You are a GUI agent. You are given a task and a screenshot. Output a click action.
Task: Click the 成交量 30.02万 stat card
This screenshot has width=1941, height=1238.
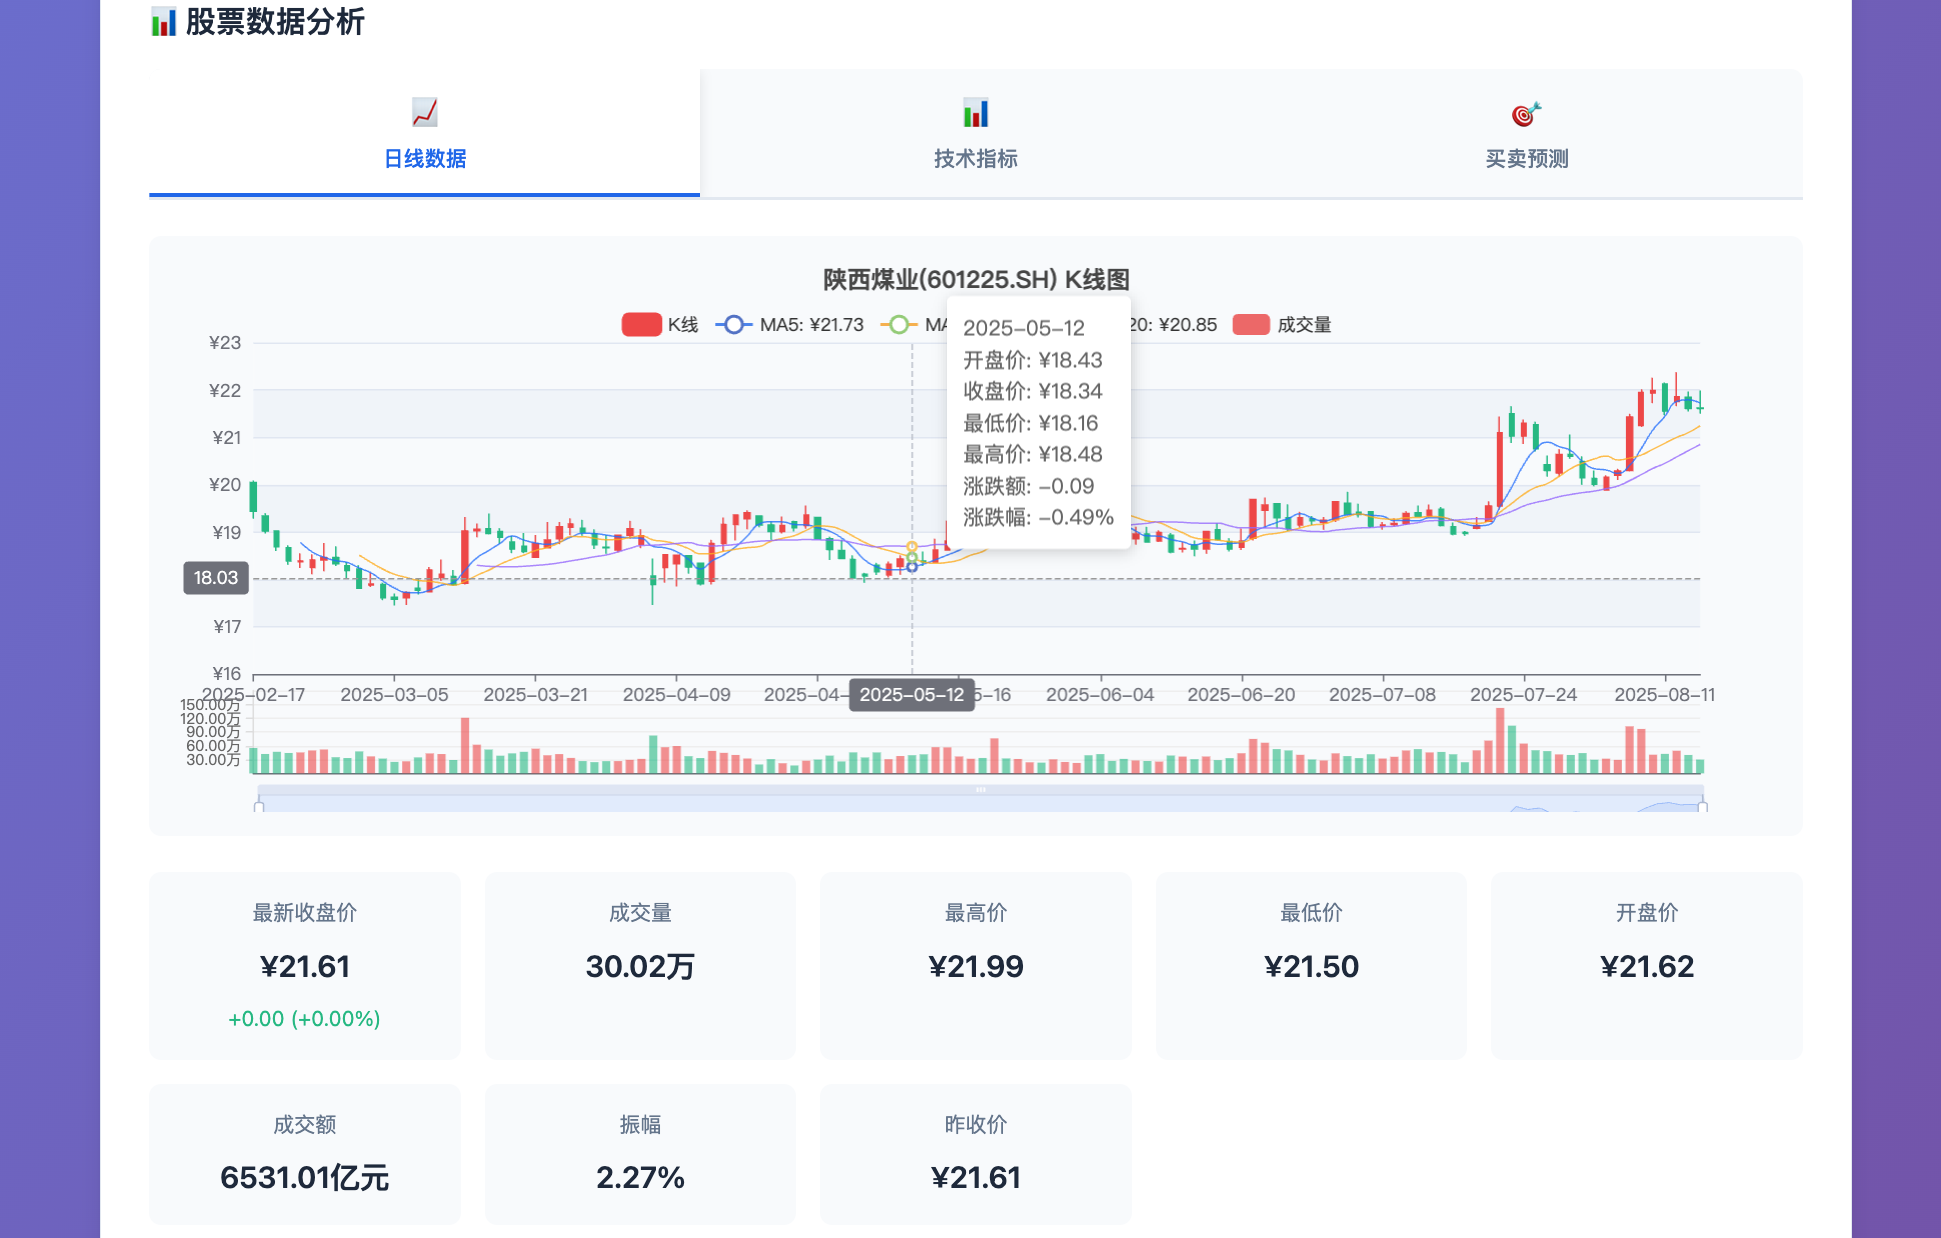pyautogui.click(x=640, y=965)
